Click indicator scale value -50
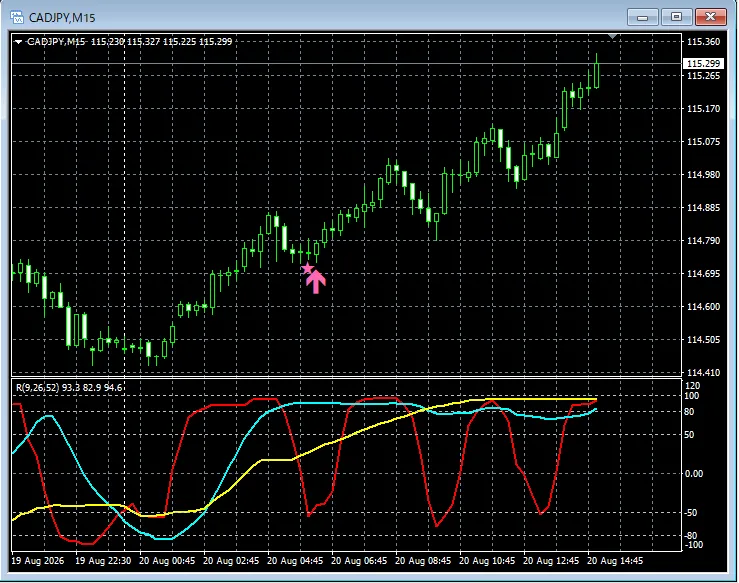This screenshot has height=583, width=739. pyautogui.click(x=692, y=513)
